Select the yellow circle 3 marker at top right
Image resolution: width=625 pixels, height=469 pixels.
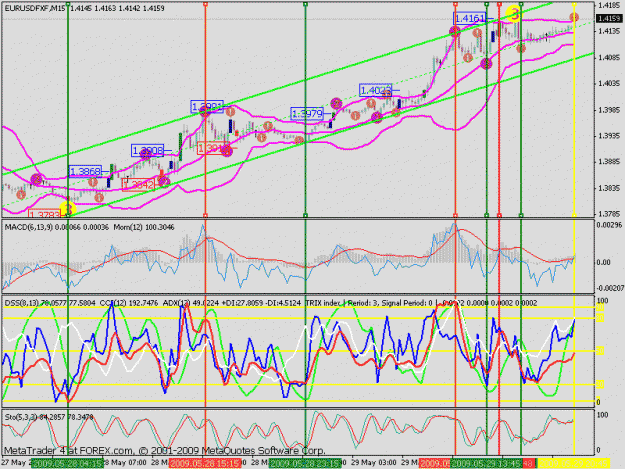point(515,15)
